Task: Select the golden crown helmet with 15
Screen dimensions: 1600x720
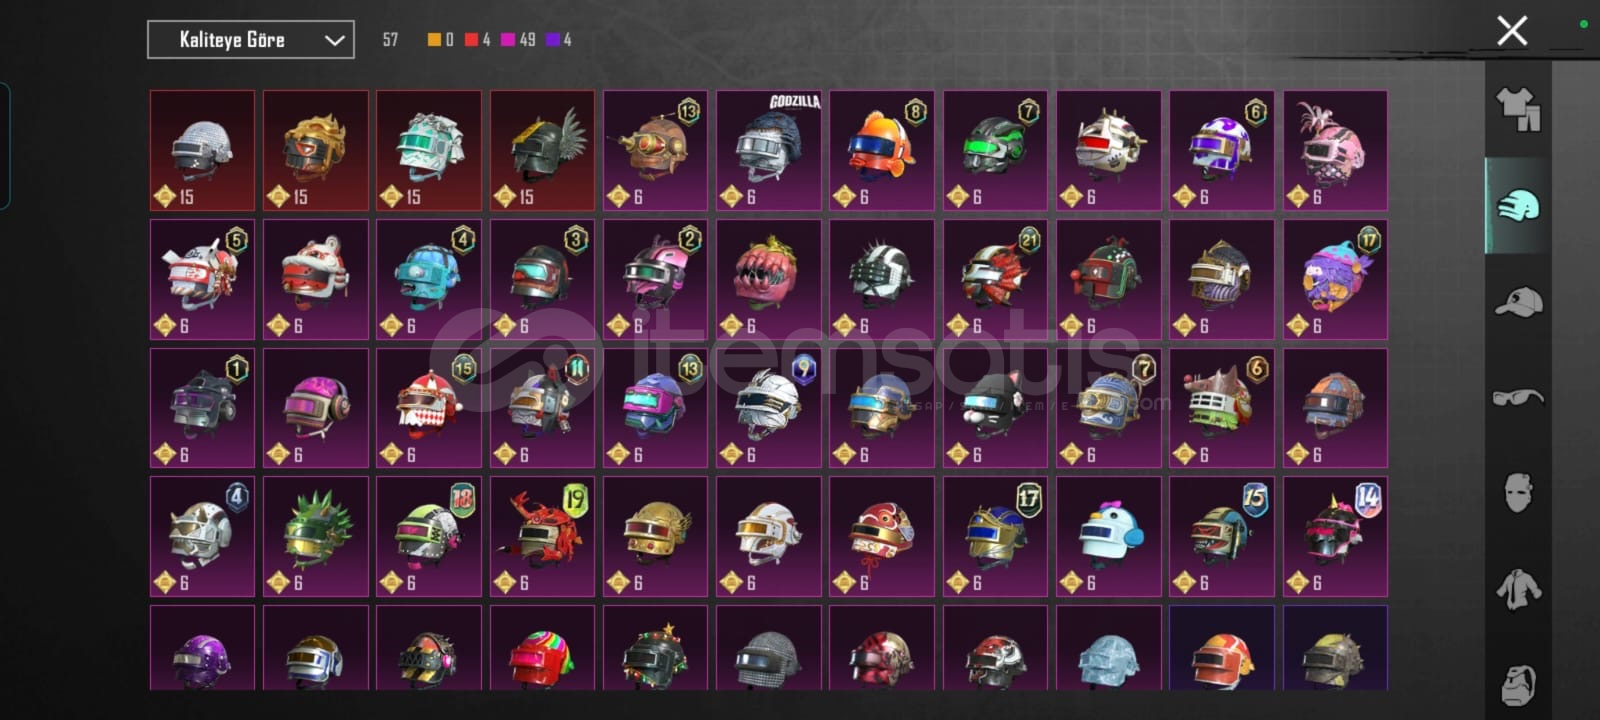Action: point(316,150)
